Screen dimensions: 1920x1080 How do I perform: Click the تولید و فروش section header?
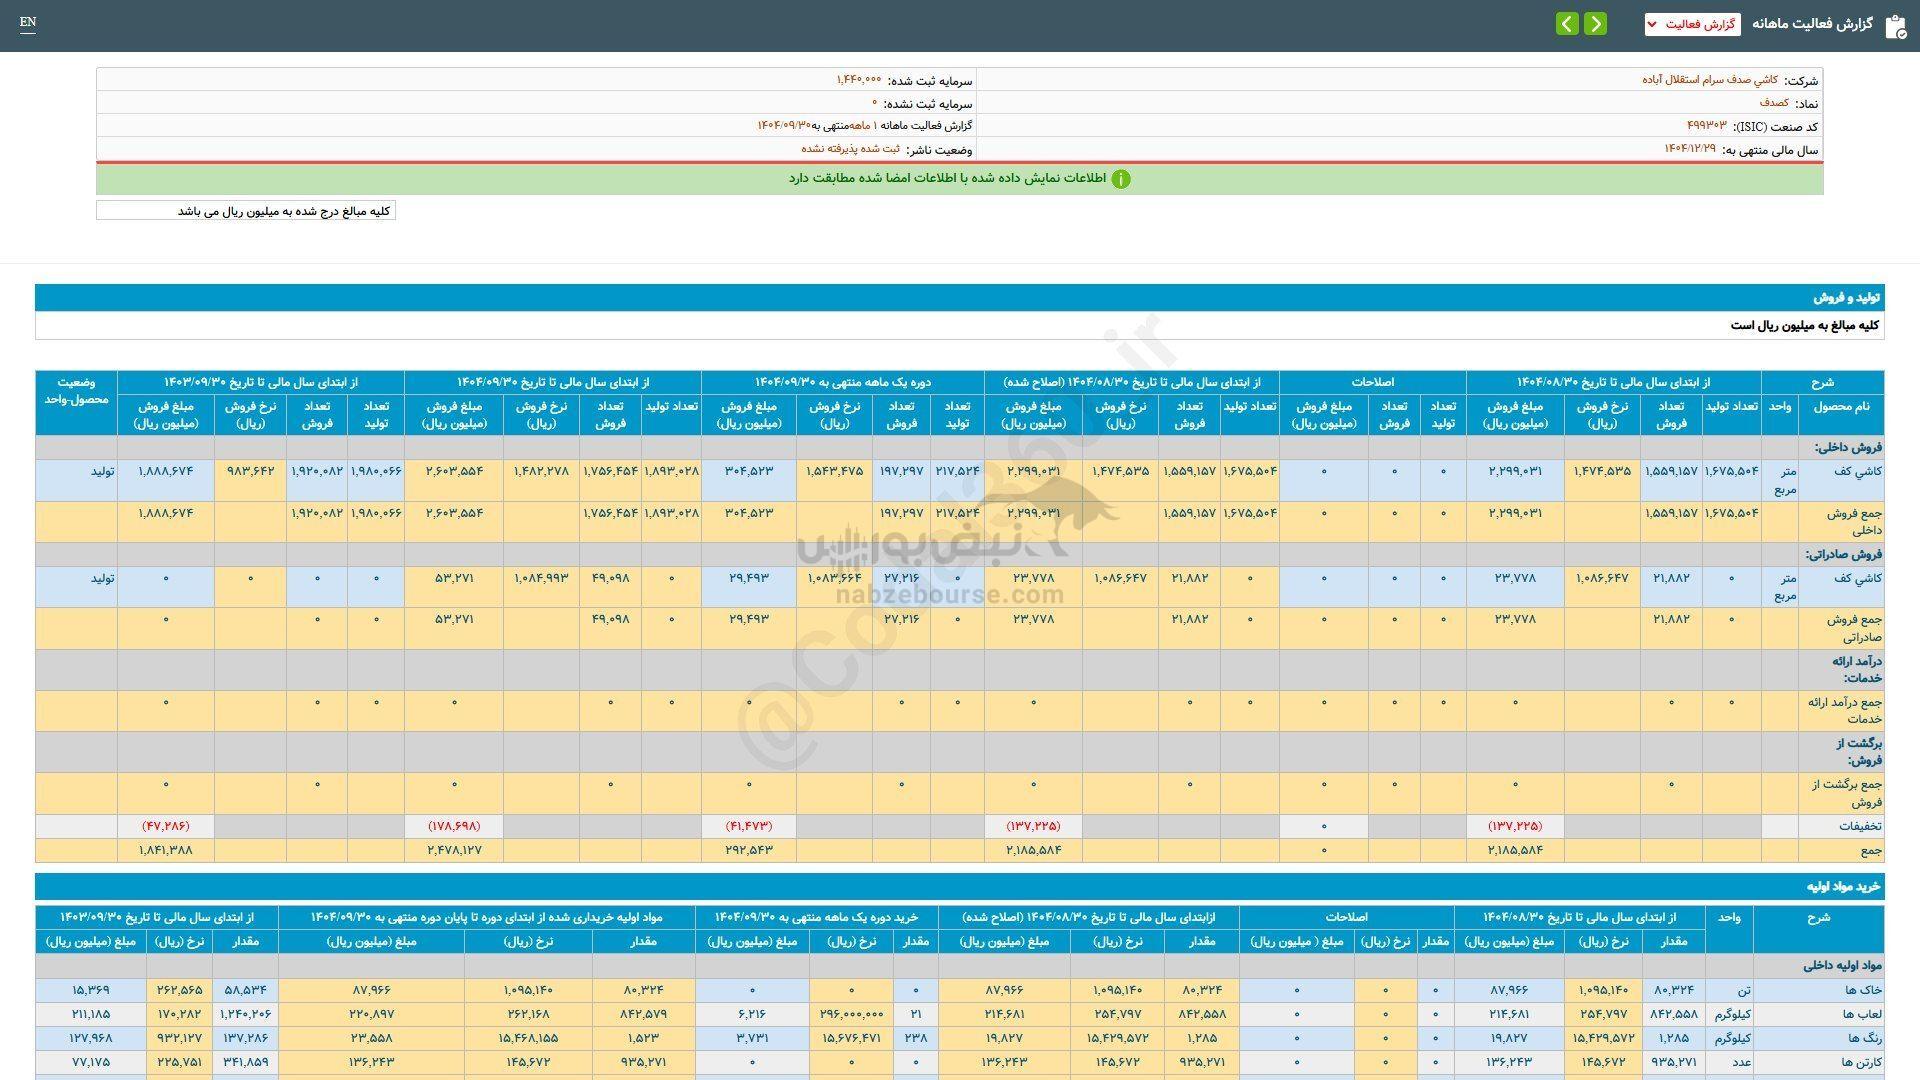coord(1848,298)
